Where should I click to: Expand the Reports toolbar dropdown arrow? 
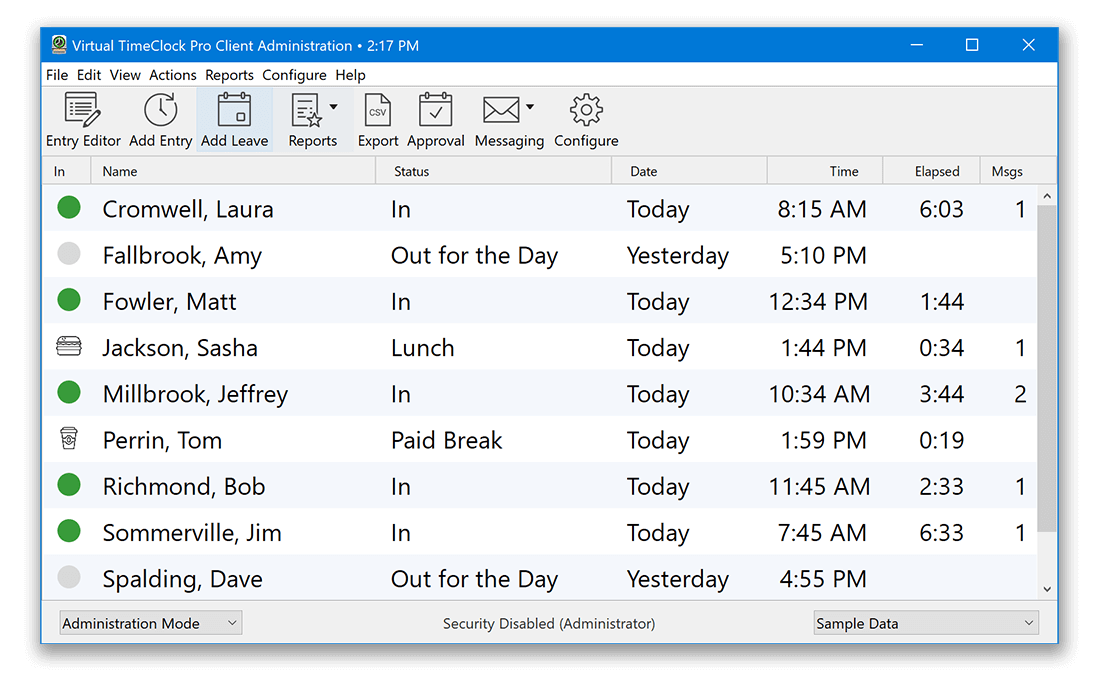334,106
